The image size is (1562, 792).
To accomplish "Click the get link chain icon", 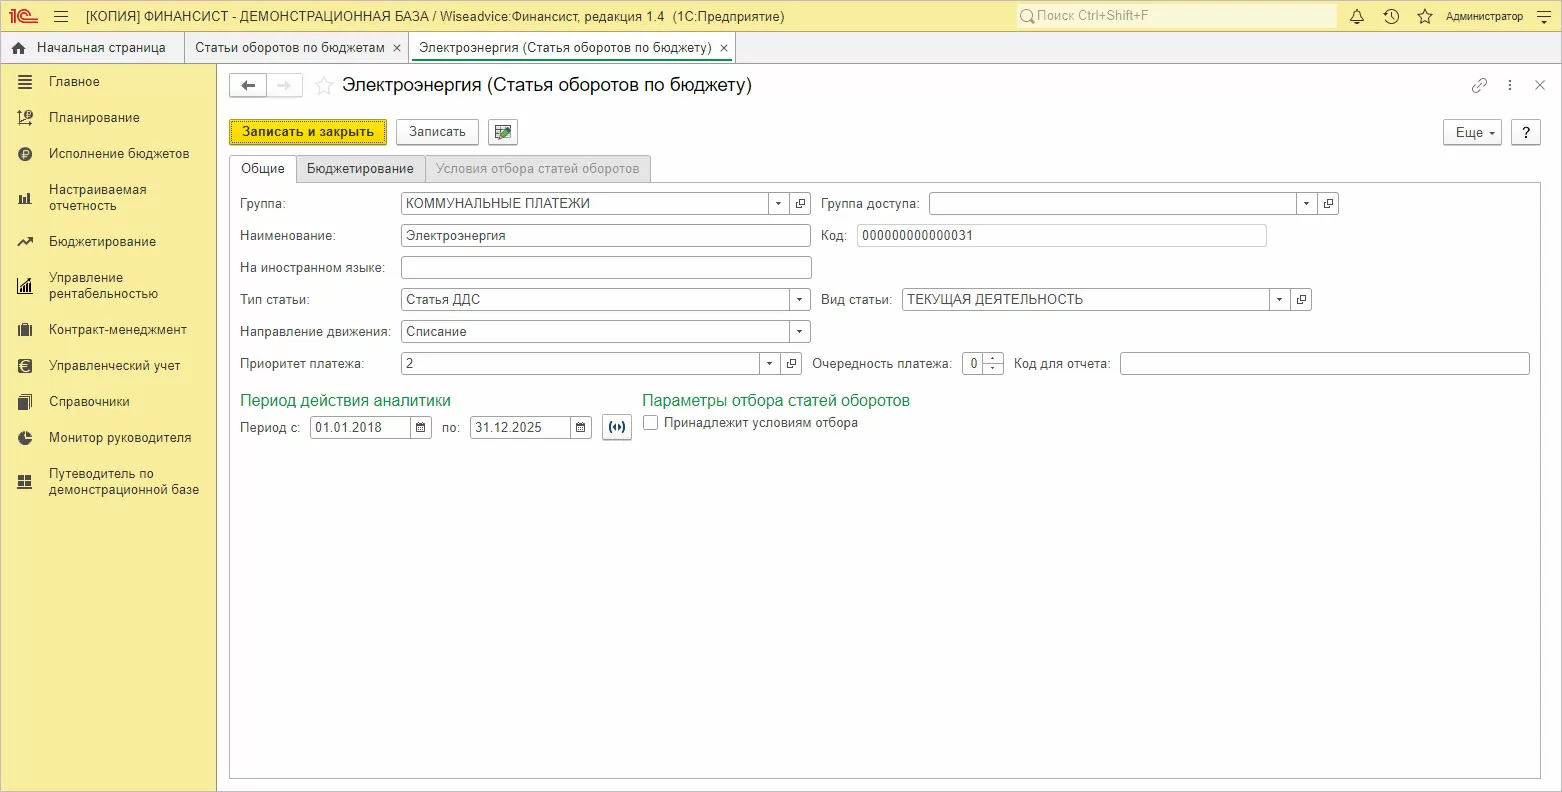I will (x=1479, y=86).
